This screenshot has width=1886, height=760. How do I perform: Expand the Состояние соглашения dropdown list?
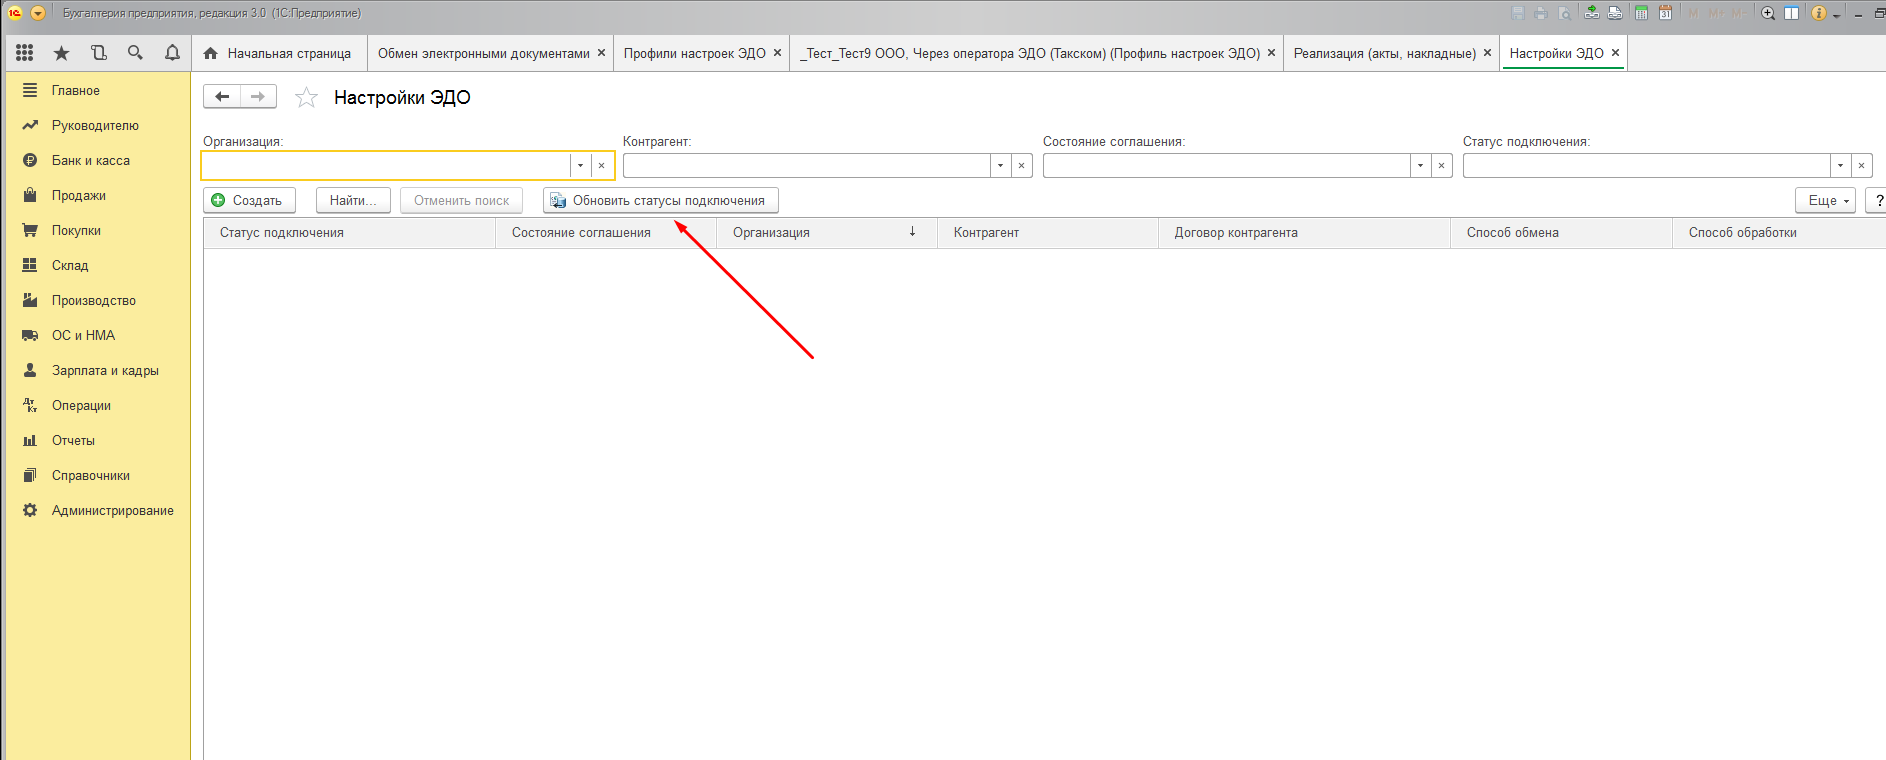click(x=1420, y=165)
